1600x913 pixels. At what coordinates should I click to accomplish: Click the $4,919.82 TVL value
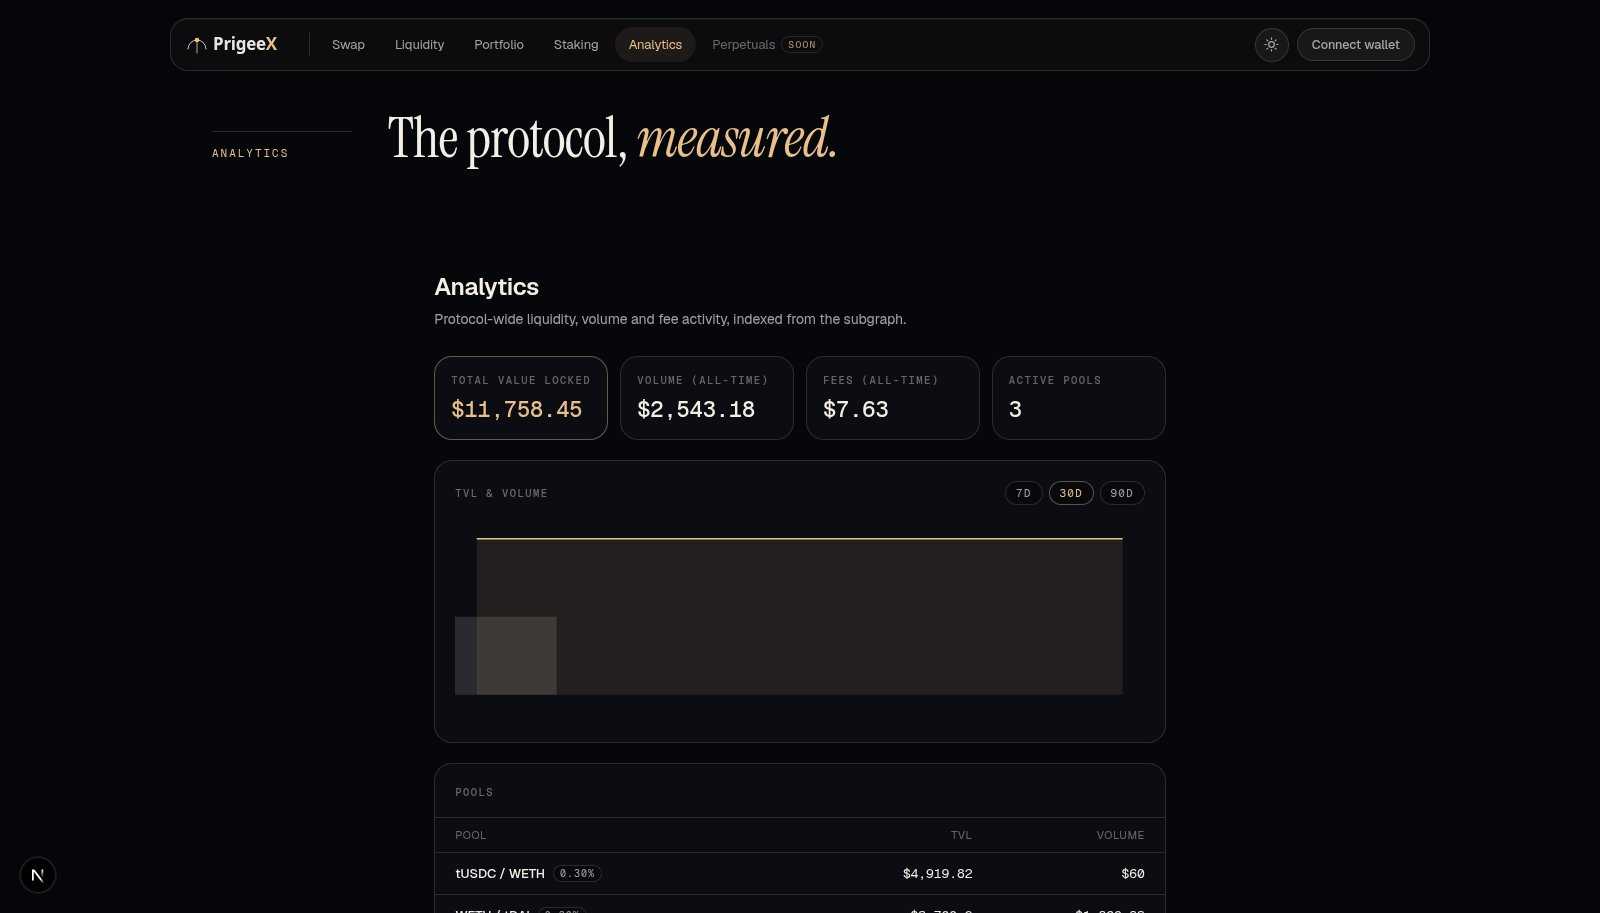(937, 874)
